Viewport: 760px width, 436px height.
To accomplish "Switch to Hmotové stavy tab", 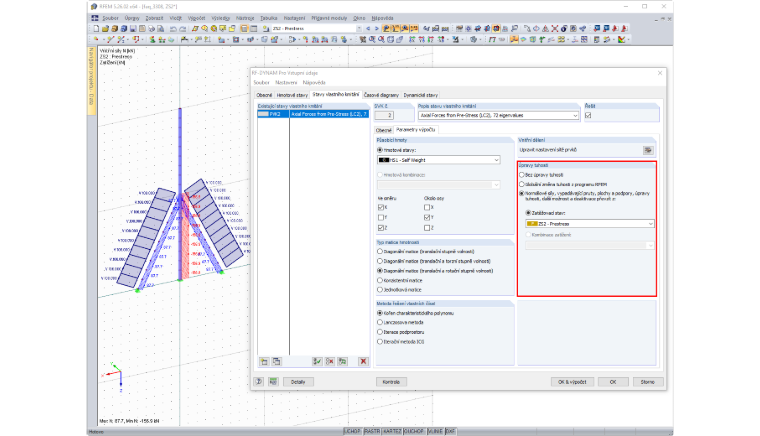I will 292,95.
